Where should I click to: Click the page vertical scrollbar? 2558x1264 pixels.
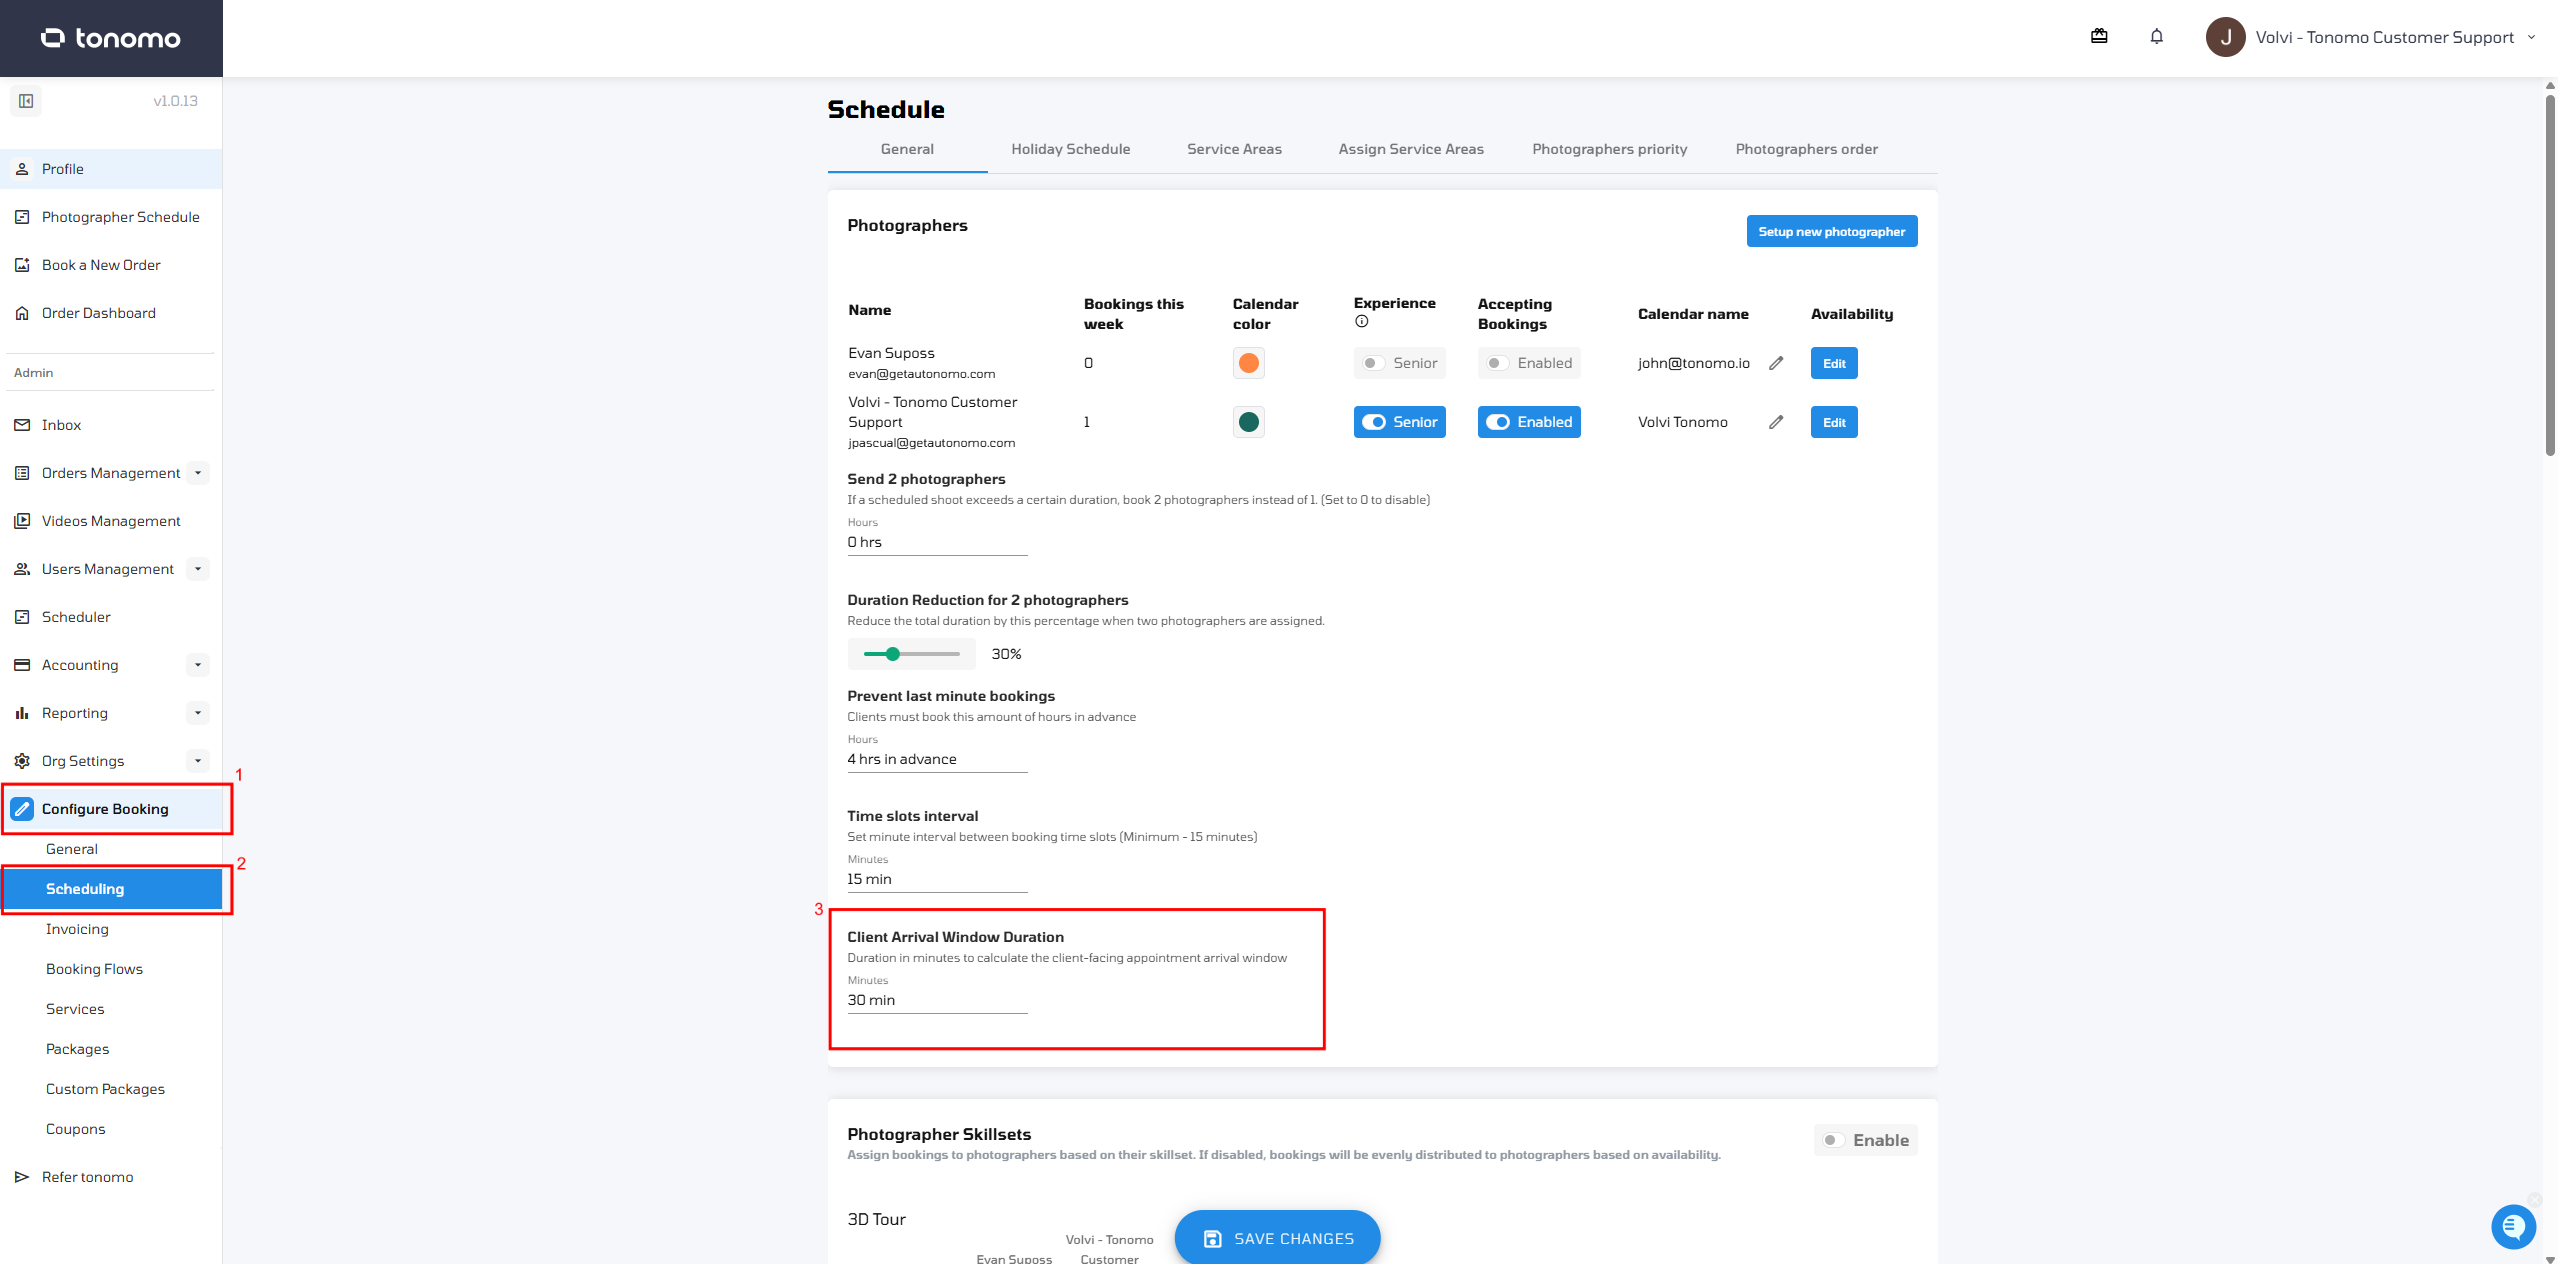[2549, 275]
